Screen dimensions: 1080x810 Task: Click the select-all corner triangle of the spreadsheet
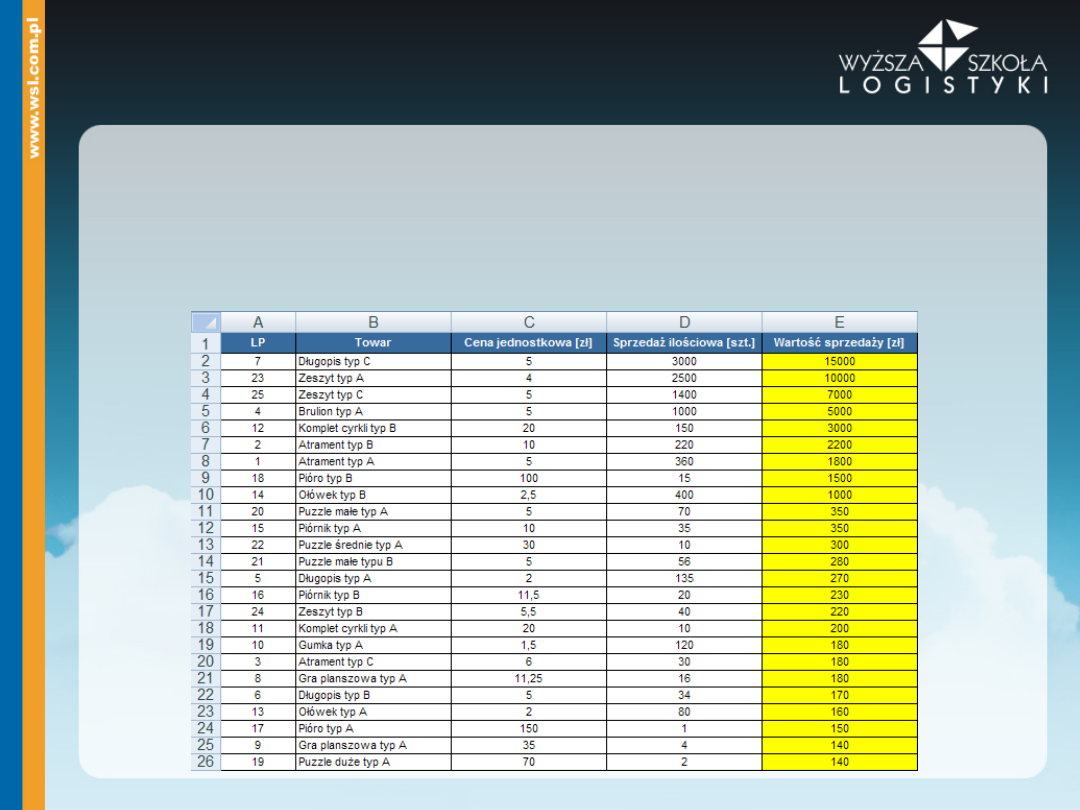point(206,322)
